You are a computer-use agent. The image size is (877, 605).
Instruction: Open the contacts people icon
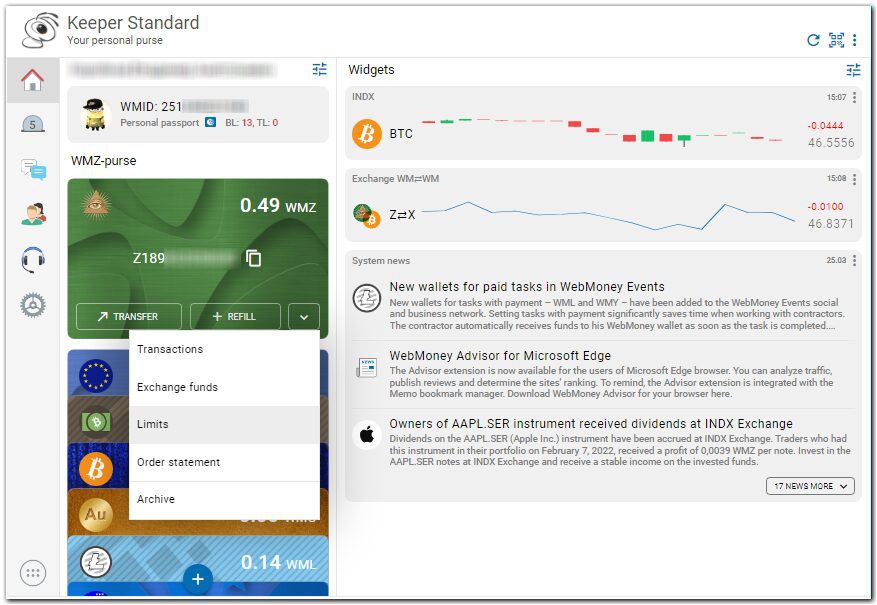point(33,214)
